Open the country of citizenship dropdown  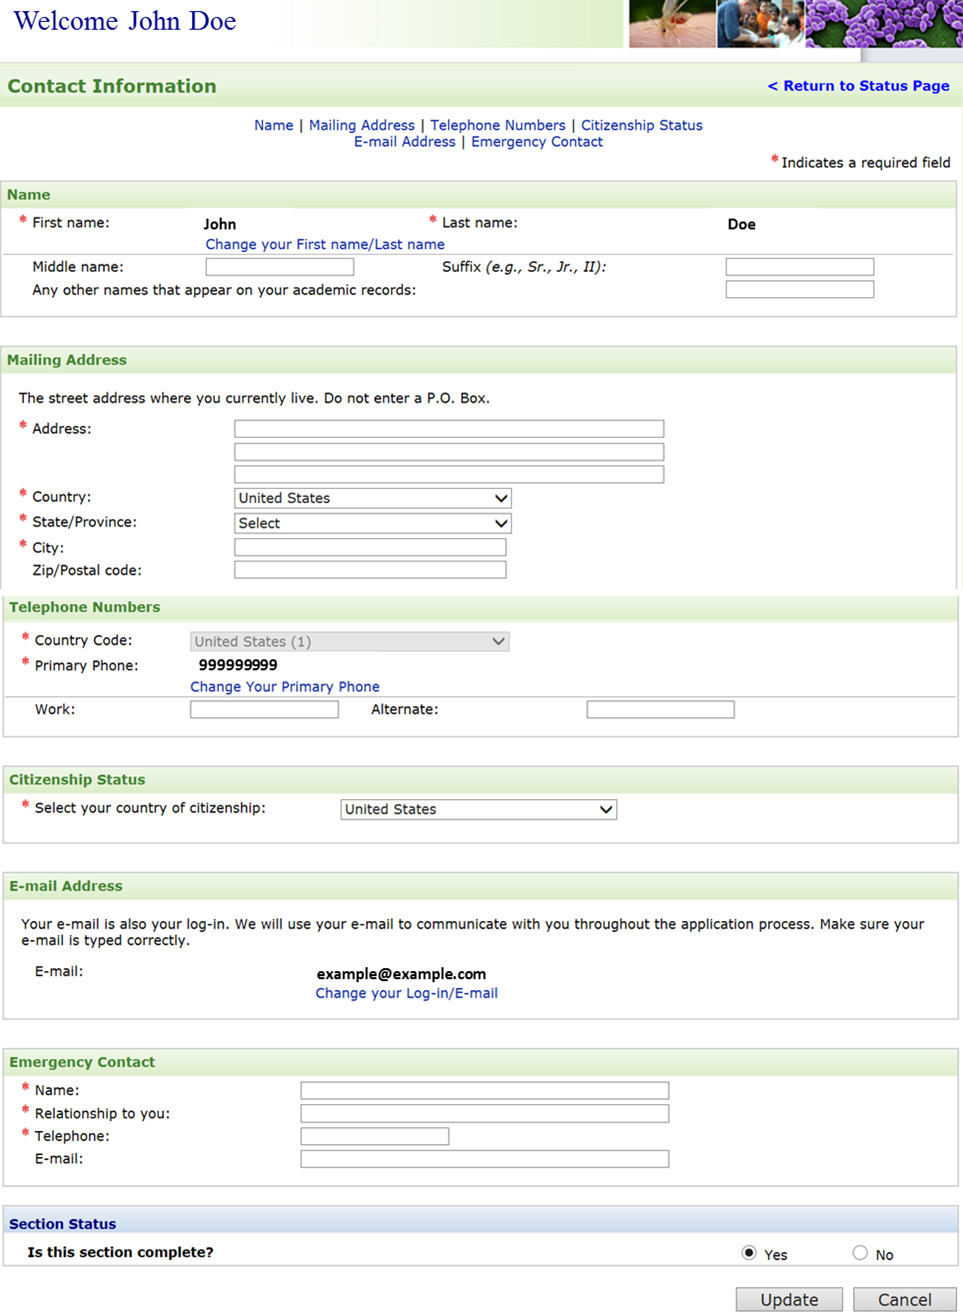pyautogui.click(x=478, y=809)
